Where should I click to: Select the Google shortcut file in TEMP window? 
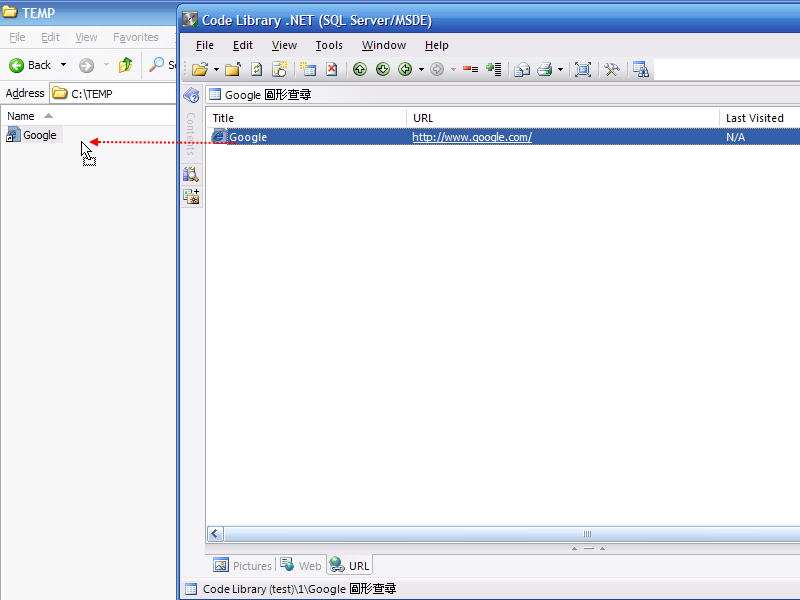pyautogui.click(x=32, y=135)
